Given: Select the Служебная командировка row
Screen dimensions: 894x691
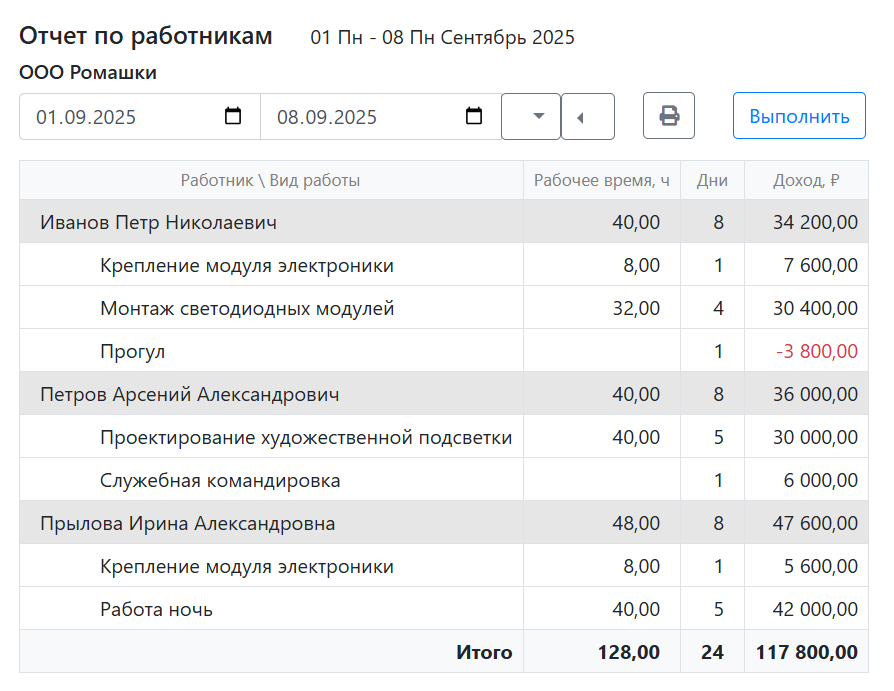Looking at the screenshot, I should point(220,481).
